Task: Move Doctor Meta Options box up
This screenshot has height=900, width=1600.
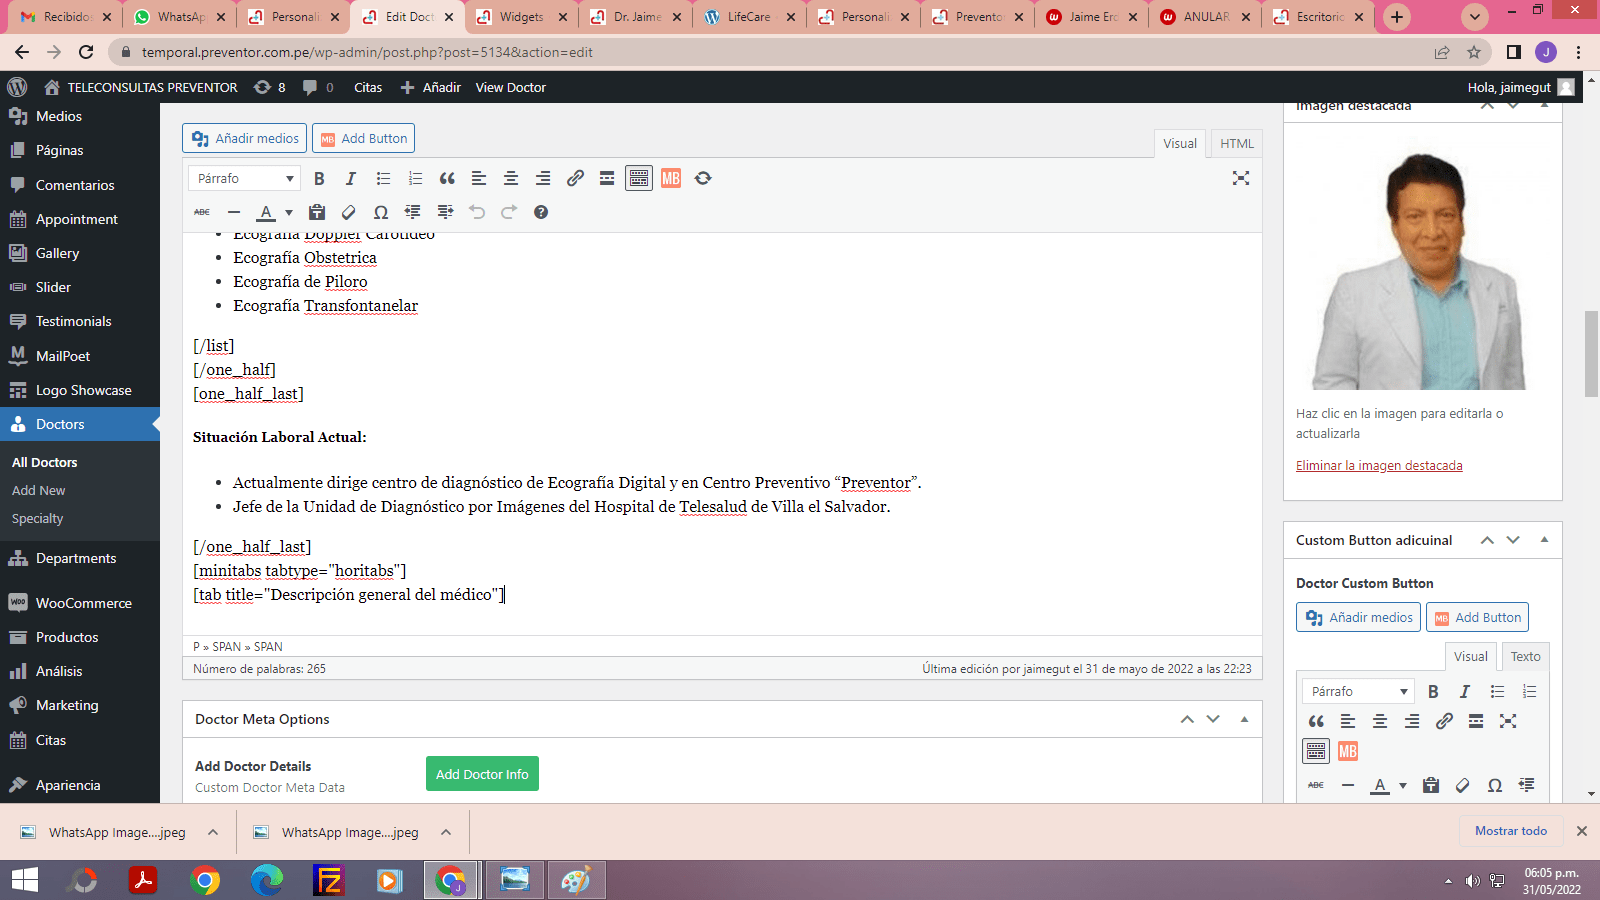Action: 1187,719
